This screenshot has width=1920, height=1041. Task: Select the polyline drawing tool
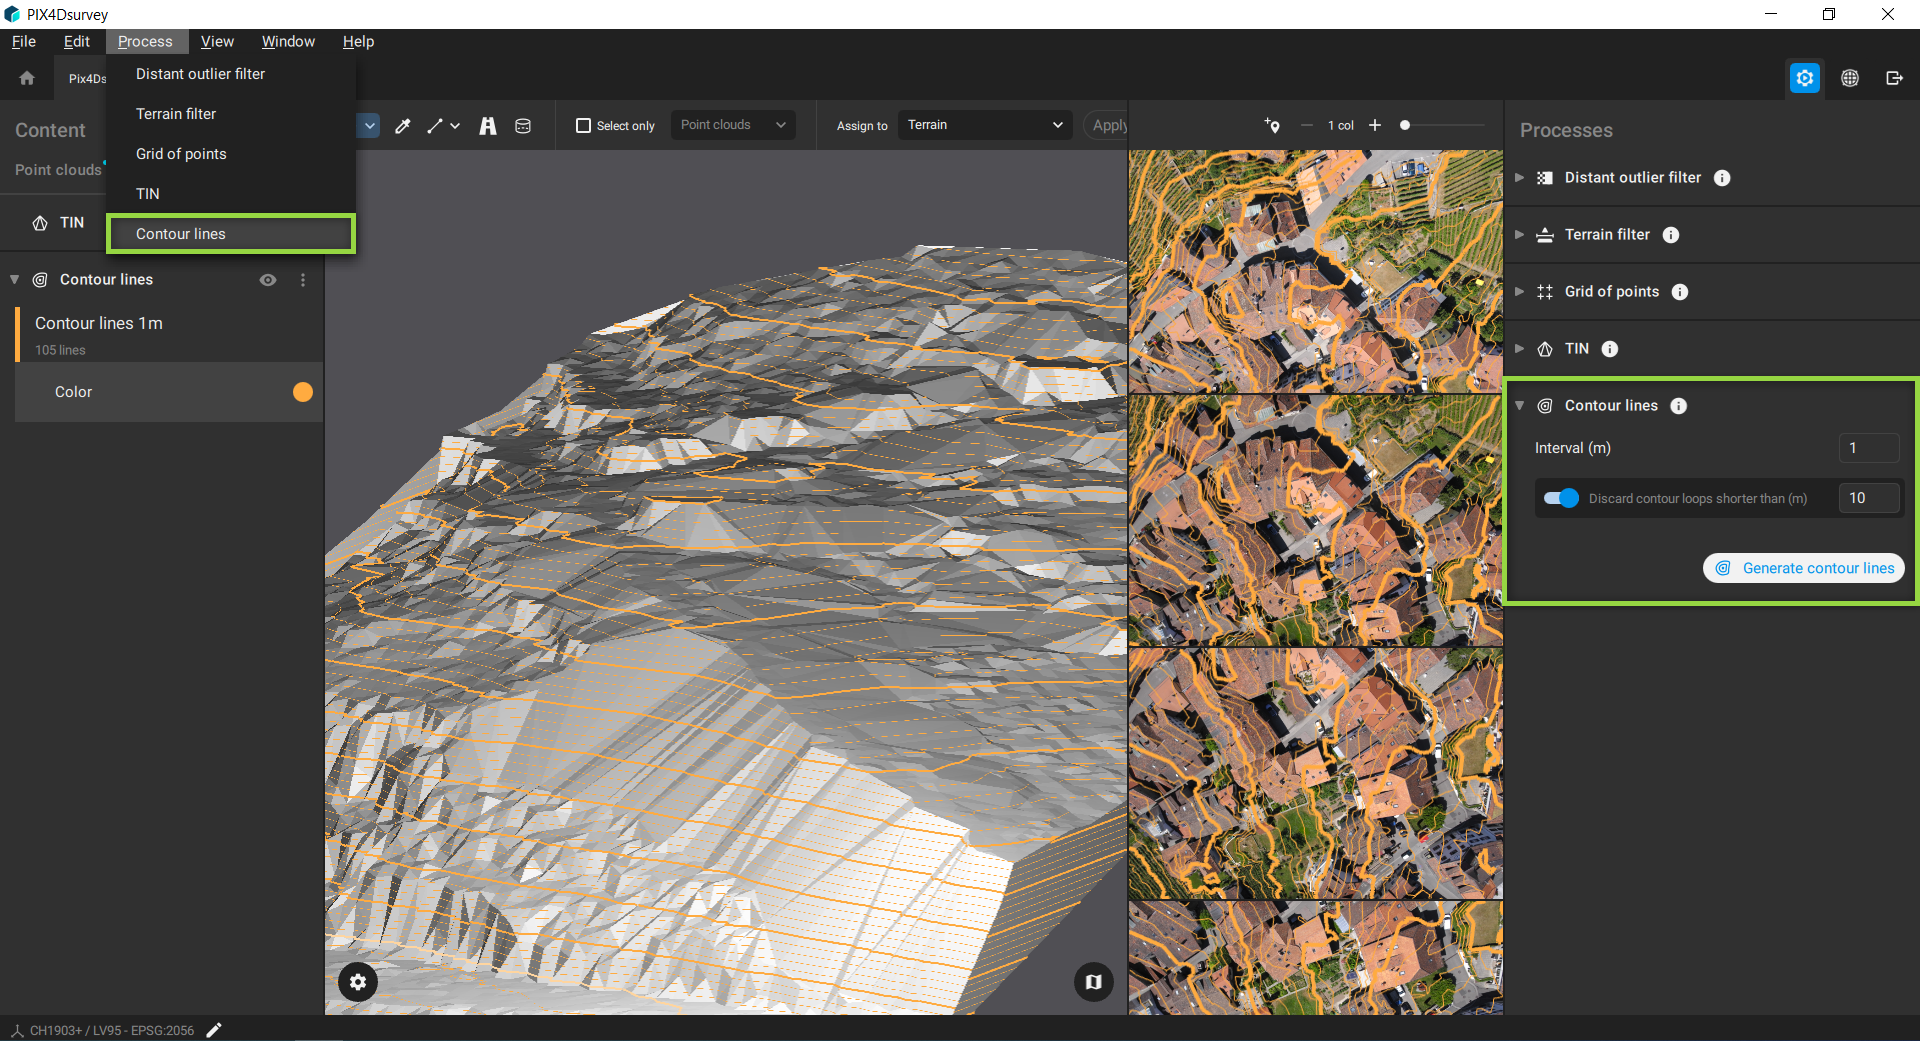[437, 126]
